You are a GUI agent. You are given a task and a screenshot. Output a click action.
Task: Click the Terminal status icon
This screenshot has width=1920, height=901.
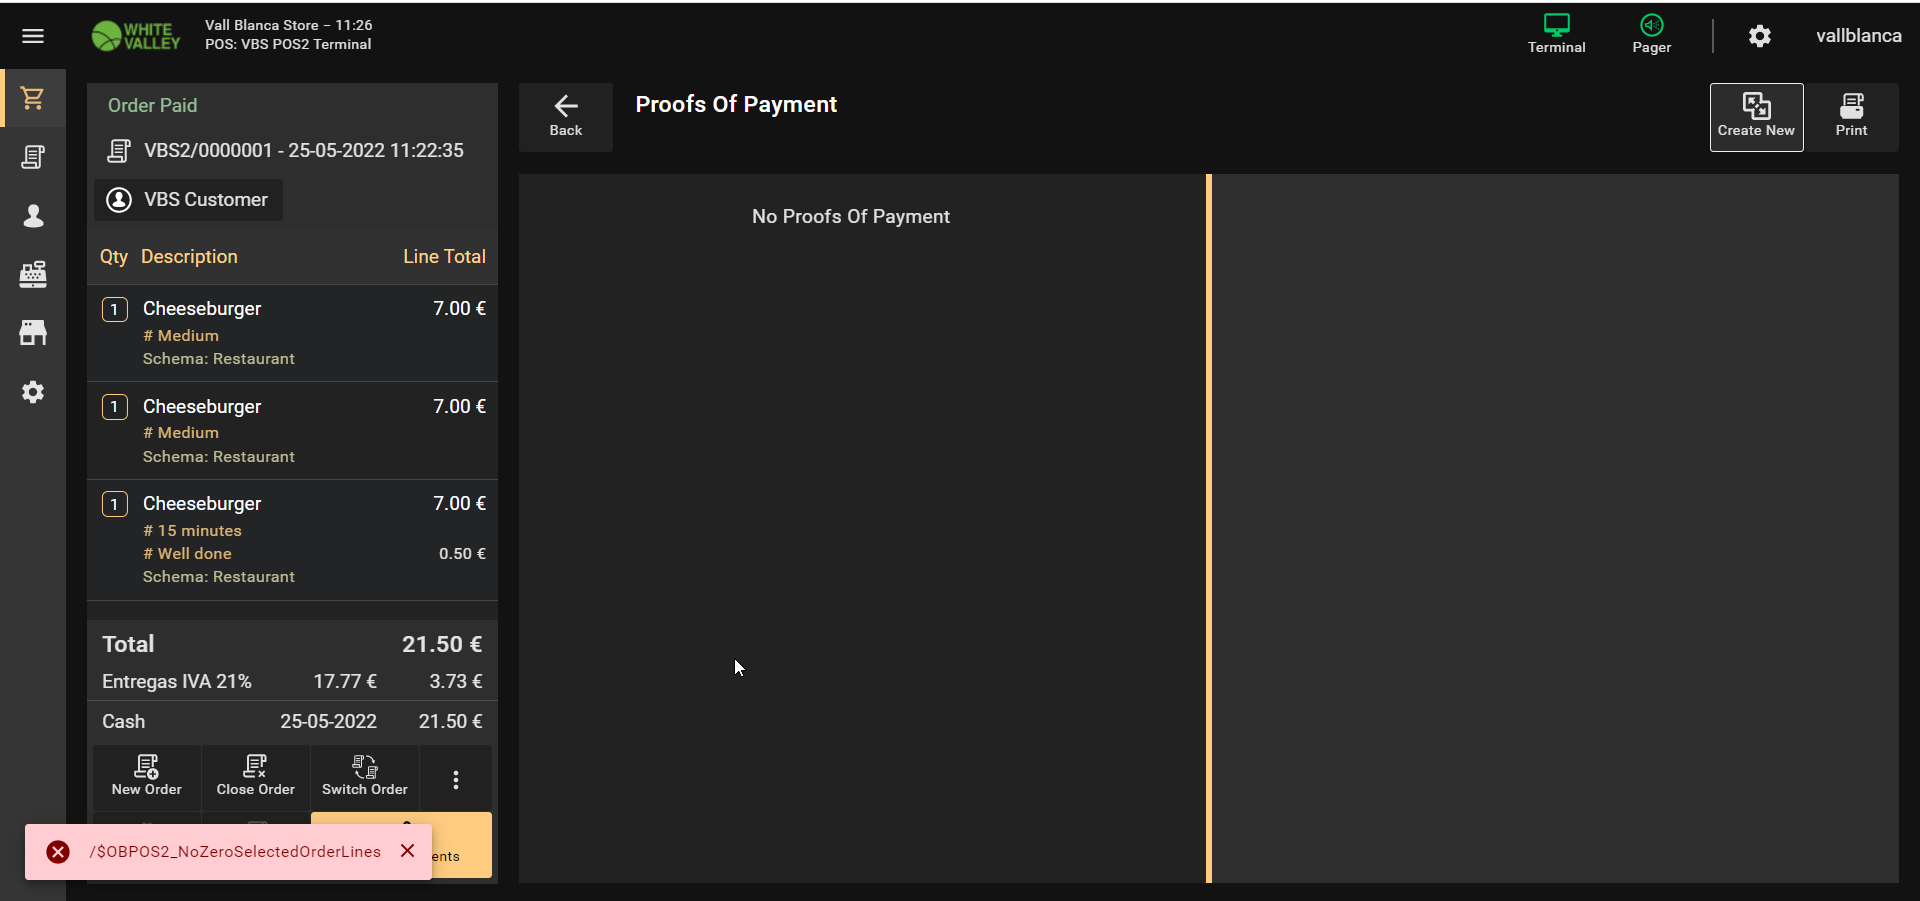tap(1556, 34)
